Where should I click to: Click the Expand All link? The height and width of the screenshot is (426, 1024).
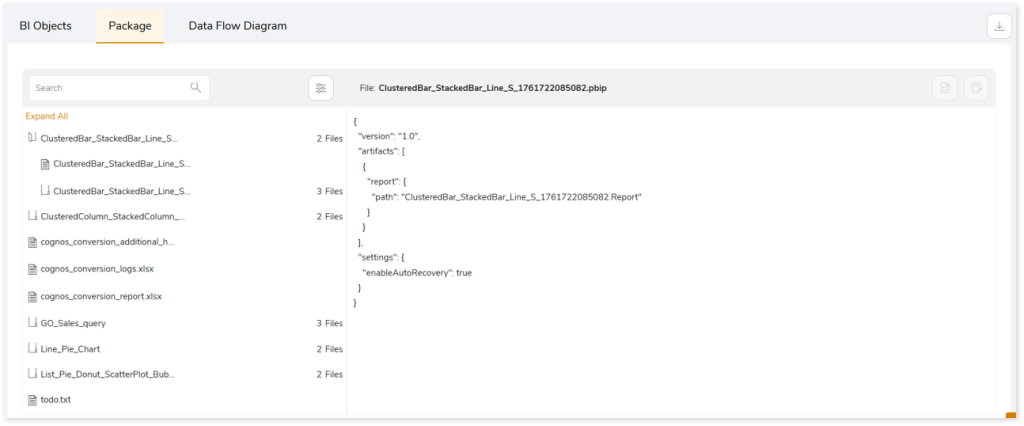[47, 116]
